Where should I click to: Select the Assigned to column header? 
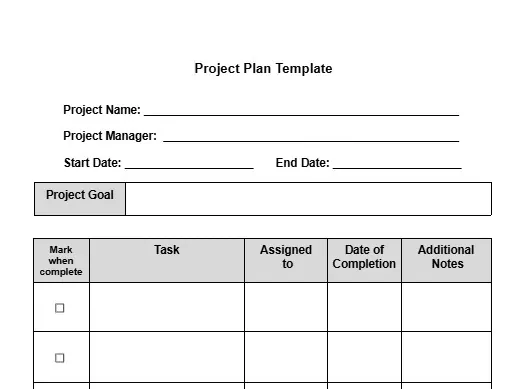pos(286,260)
